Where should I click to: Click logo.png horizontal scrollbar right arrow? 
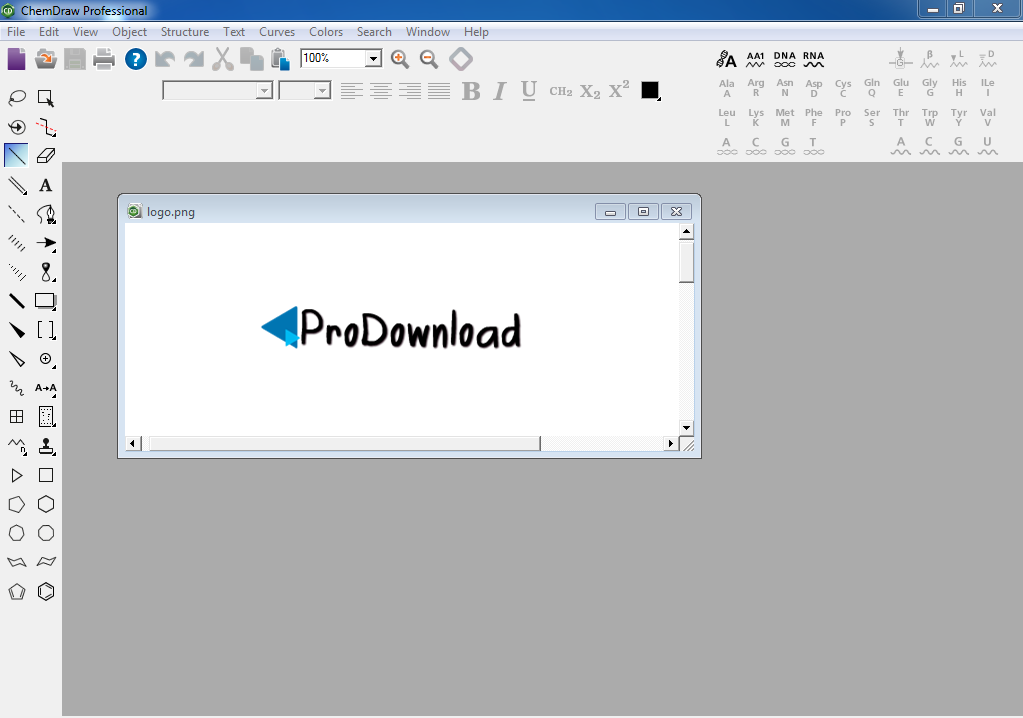(x=671, y=443)
